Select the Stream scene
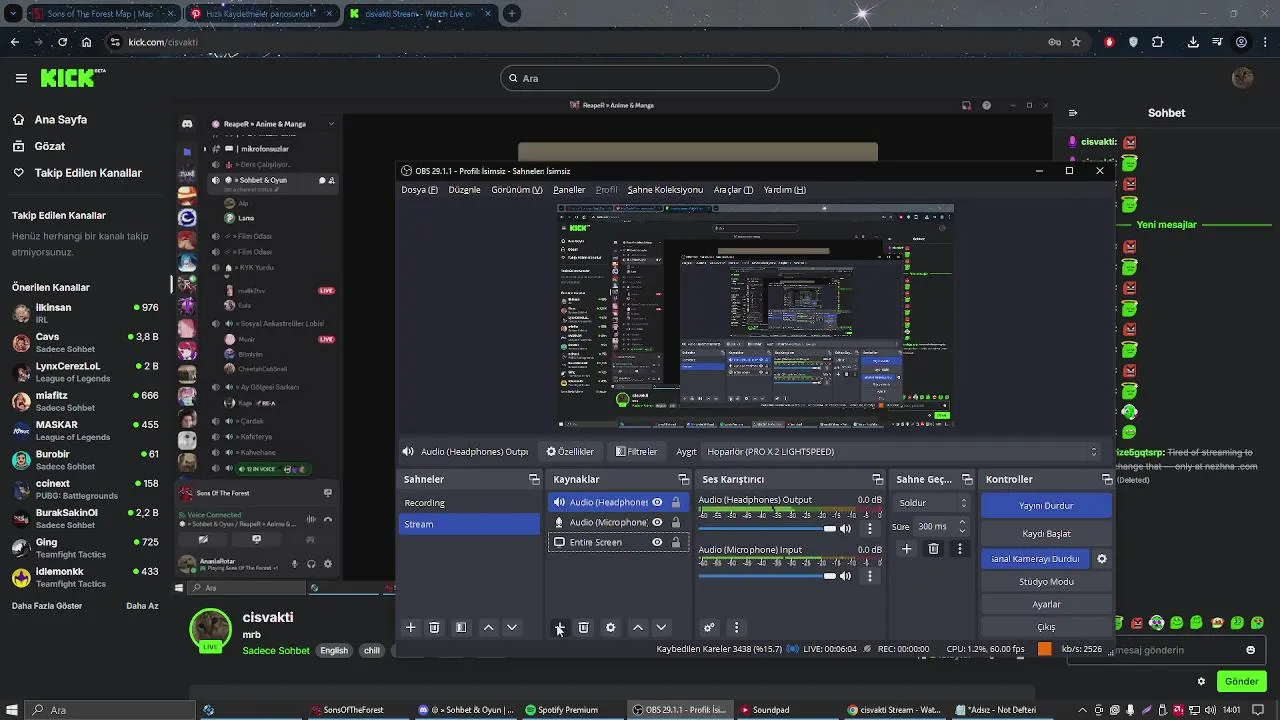Image resolution: width=1280 pixels, height=720 pixels. pyautogui.click(x=469, y=524)
